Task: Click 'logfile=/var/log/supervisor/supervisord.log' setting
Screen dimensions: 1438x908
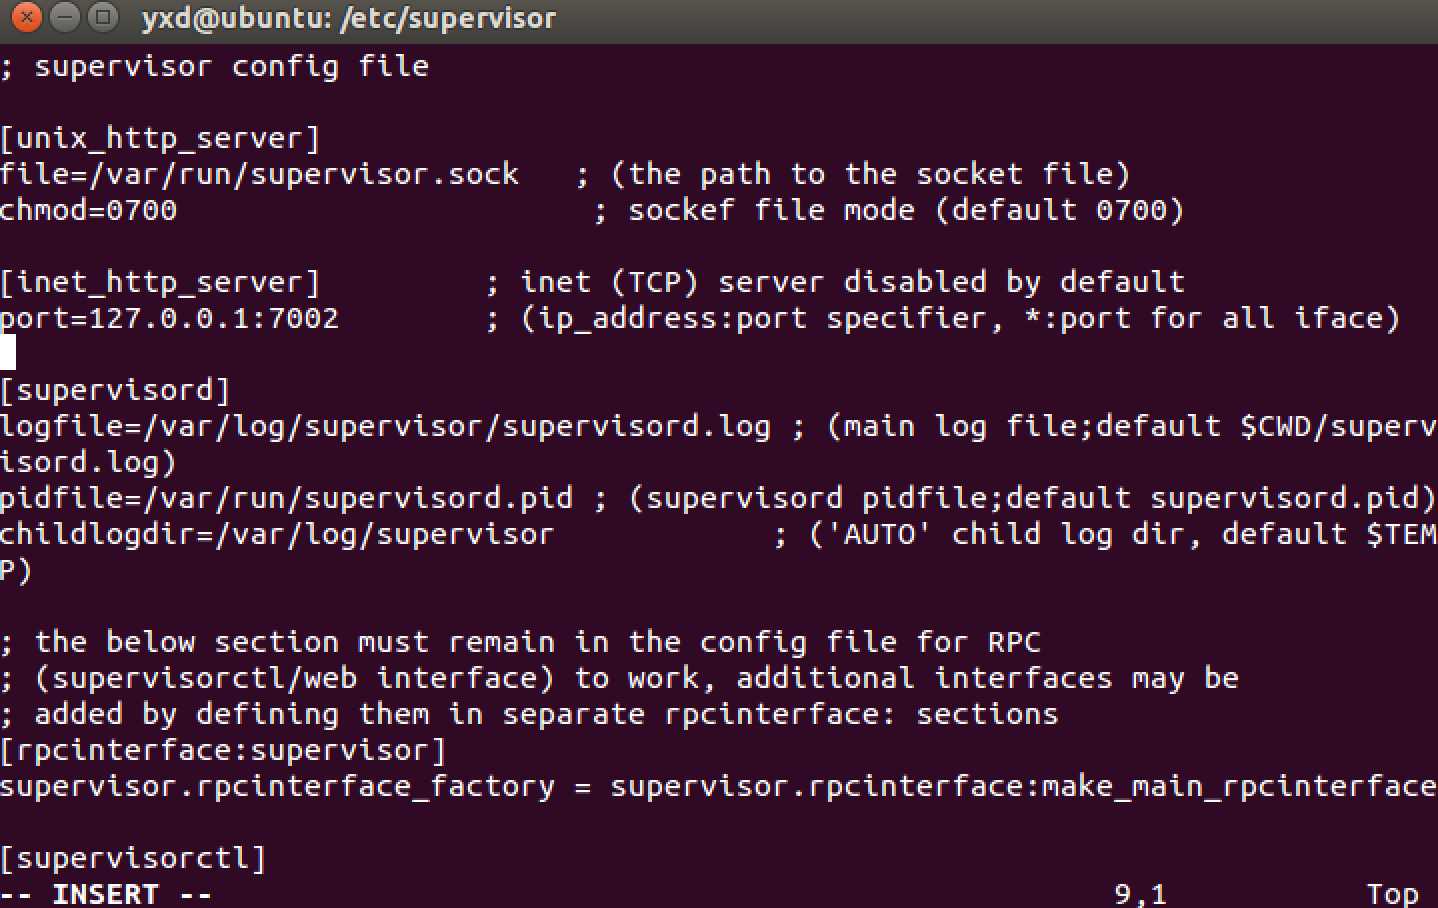Action: tap(386, 426)
